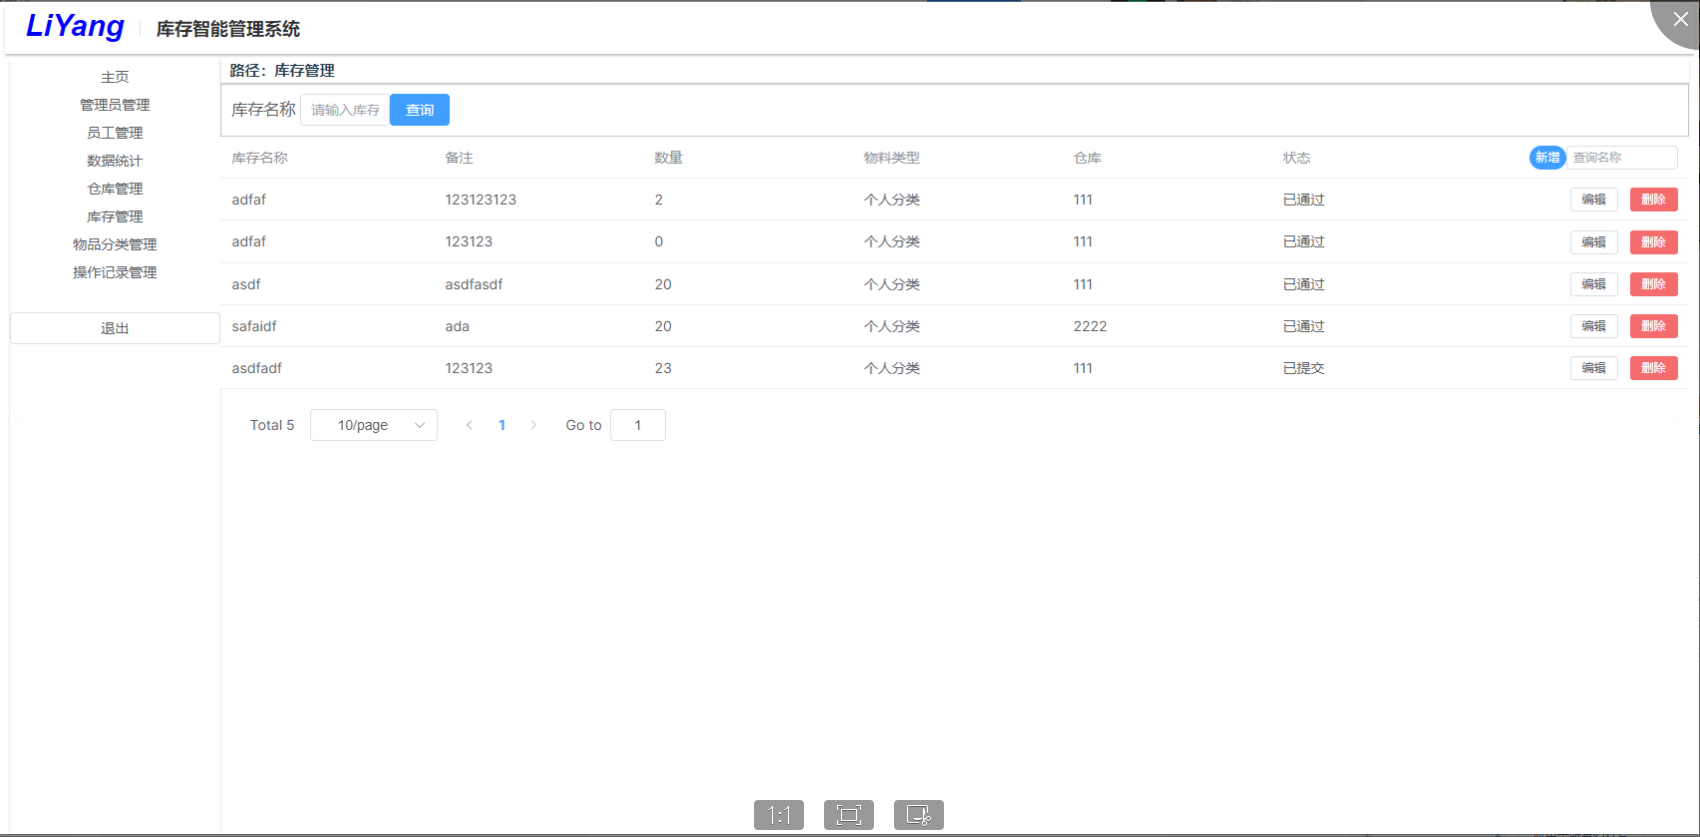Focus the Go to page input
This screenshot has width=1700, height=837.
pyautogui.click(x=638, y=425)
